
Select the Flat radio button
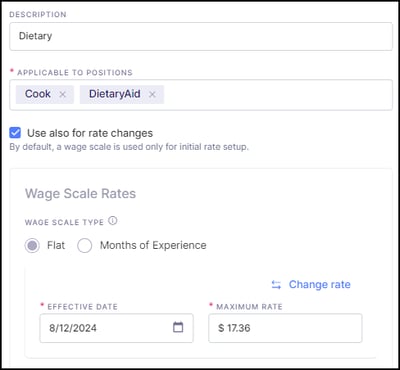pos(32,246)
